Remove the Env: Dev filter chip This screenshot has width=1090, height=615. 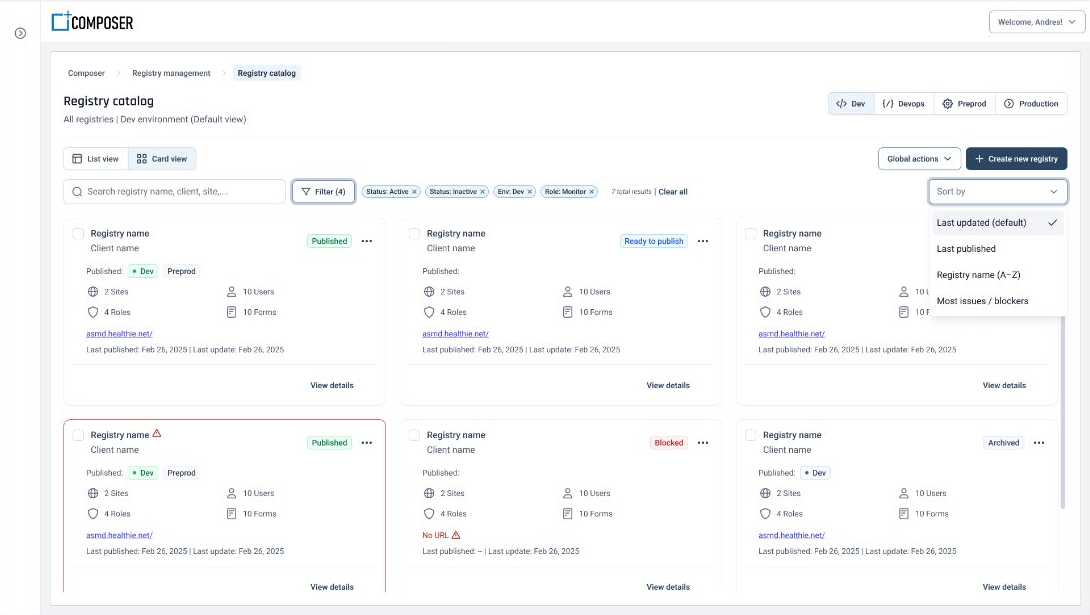(x=530, y=192)
